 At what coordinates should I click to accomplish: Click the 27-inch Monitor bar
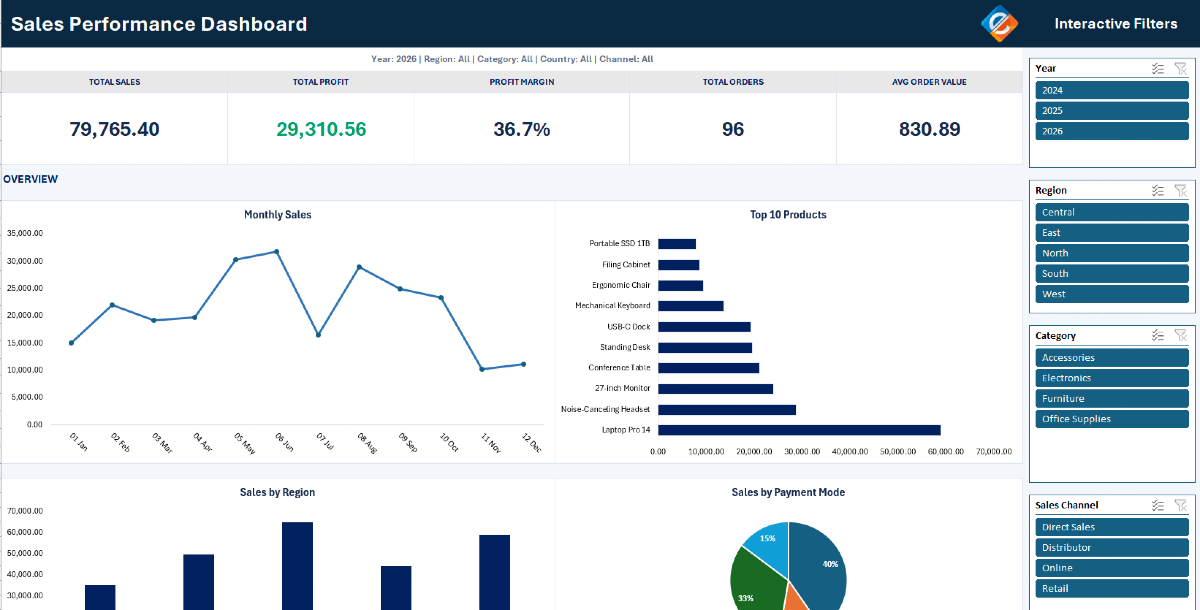coord(715,389)
